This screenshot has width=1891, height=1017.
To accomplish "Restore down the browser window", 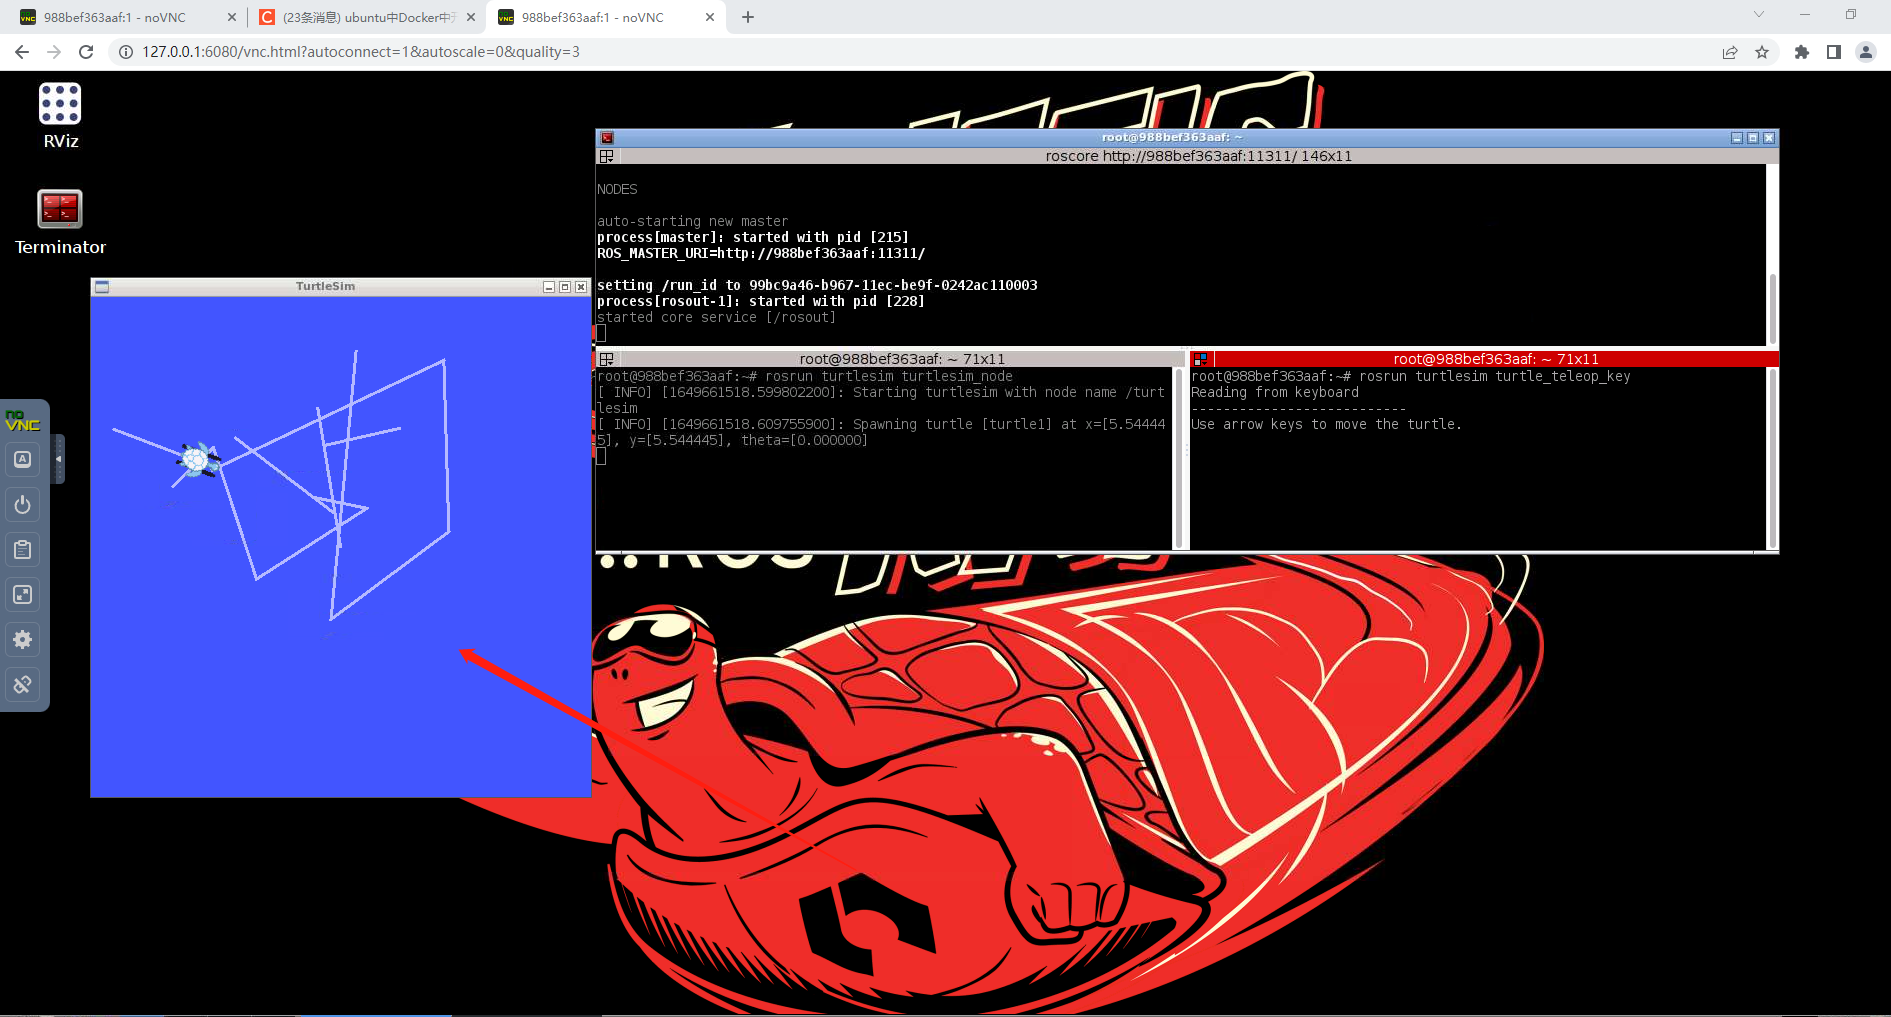I will 1851,14.
